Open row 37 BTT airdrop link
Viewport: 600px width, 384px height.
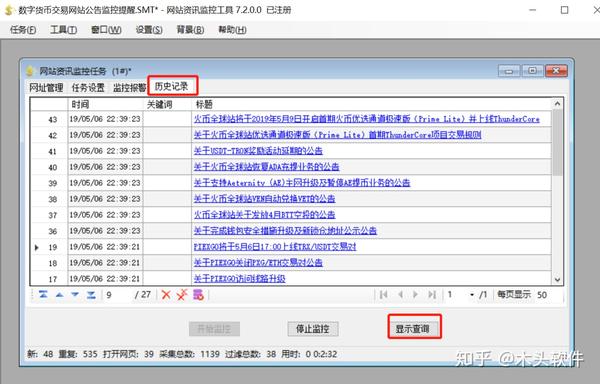pos(264,215)
